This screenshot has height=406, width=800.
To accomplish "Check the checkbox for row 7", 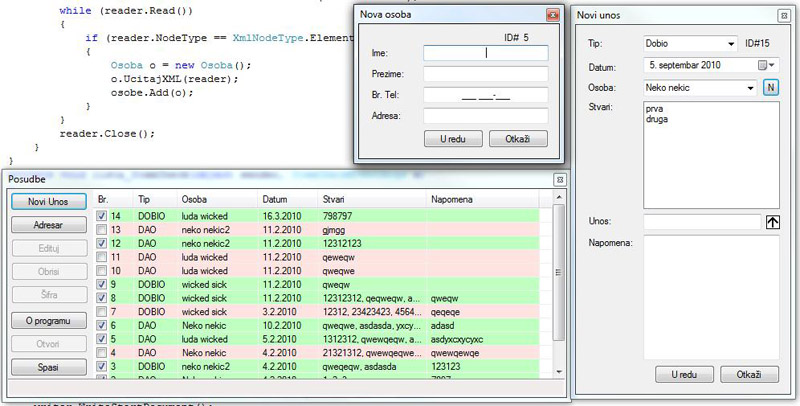I will click(102, 312).
